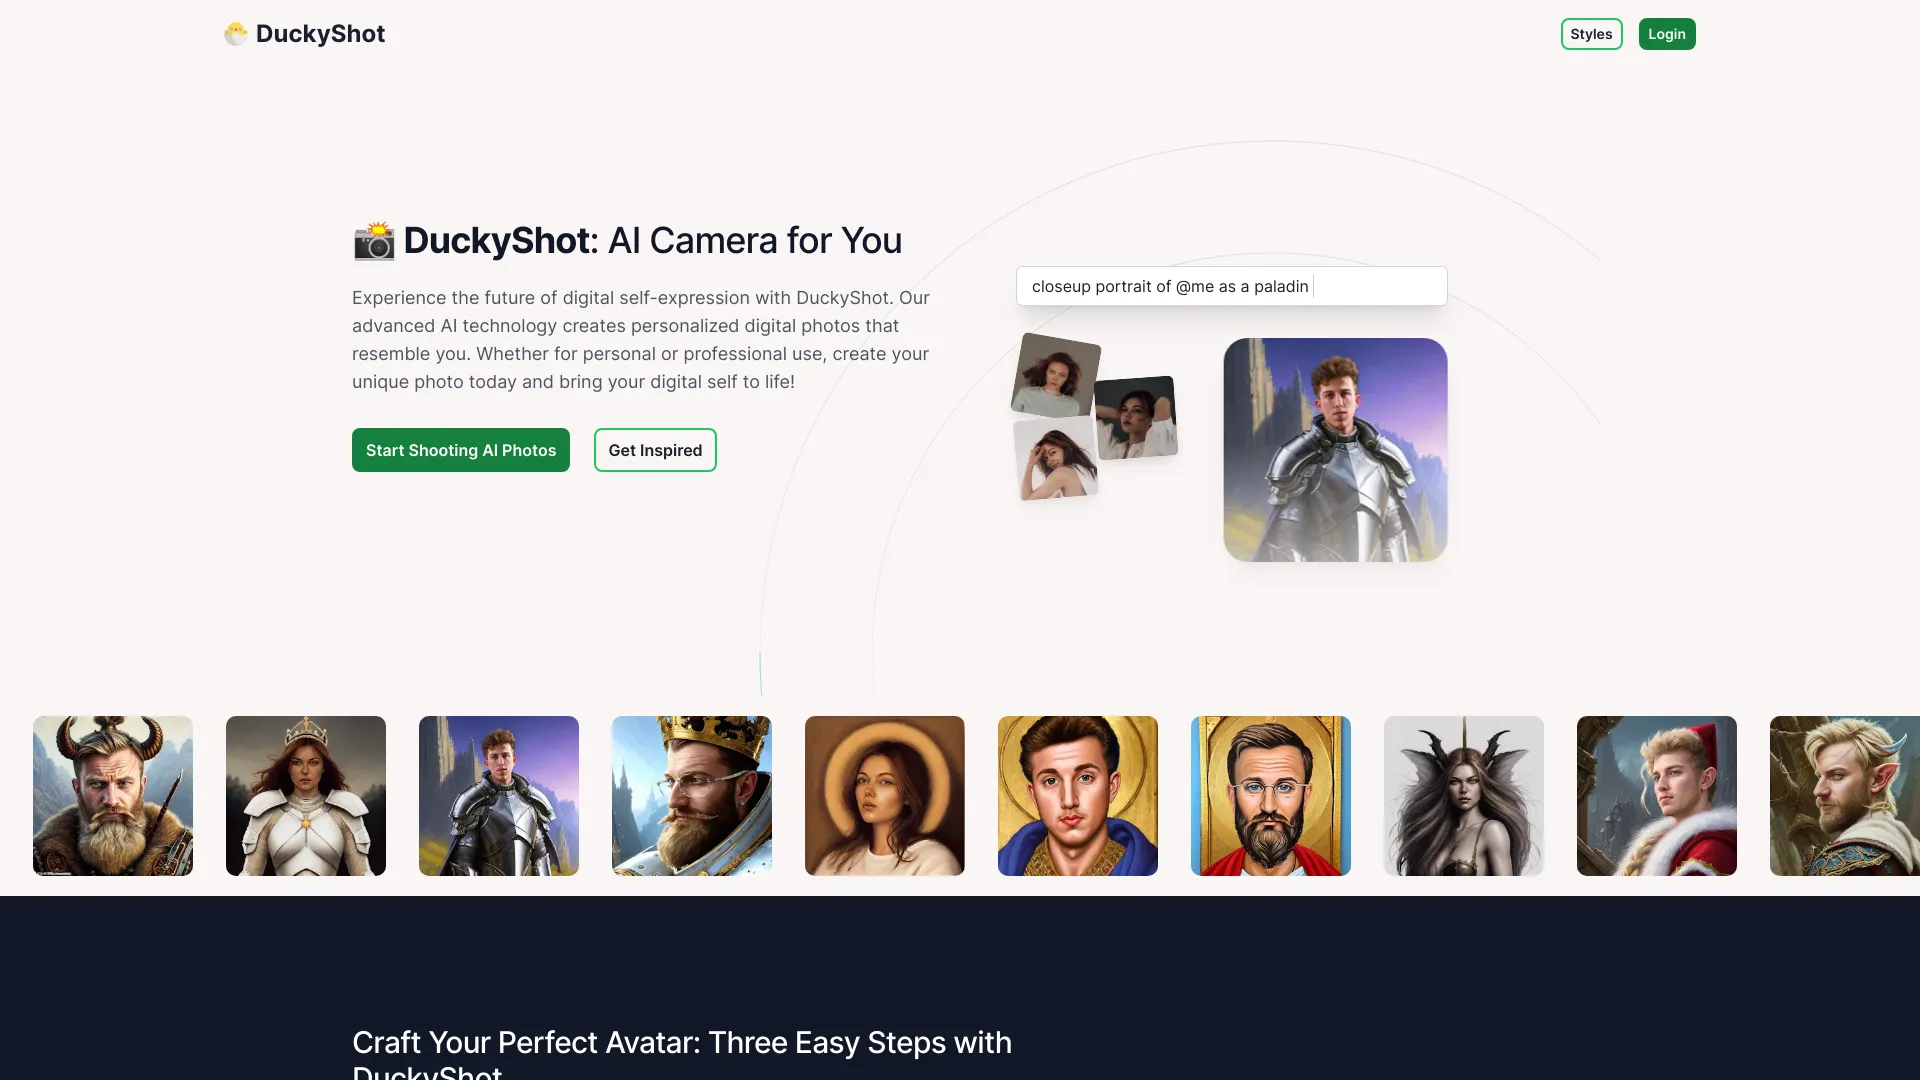The height and width of the screenshot is (1080, 1920).
Task: Select the bearded king portrait thumbnail
Action: (x=692, y=794)
